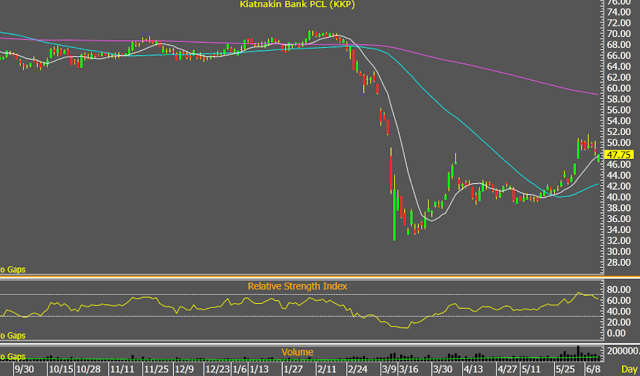
Task: Click the 60.00 price axis label
Action: click(x=619, y=88)
